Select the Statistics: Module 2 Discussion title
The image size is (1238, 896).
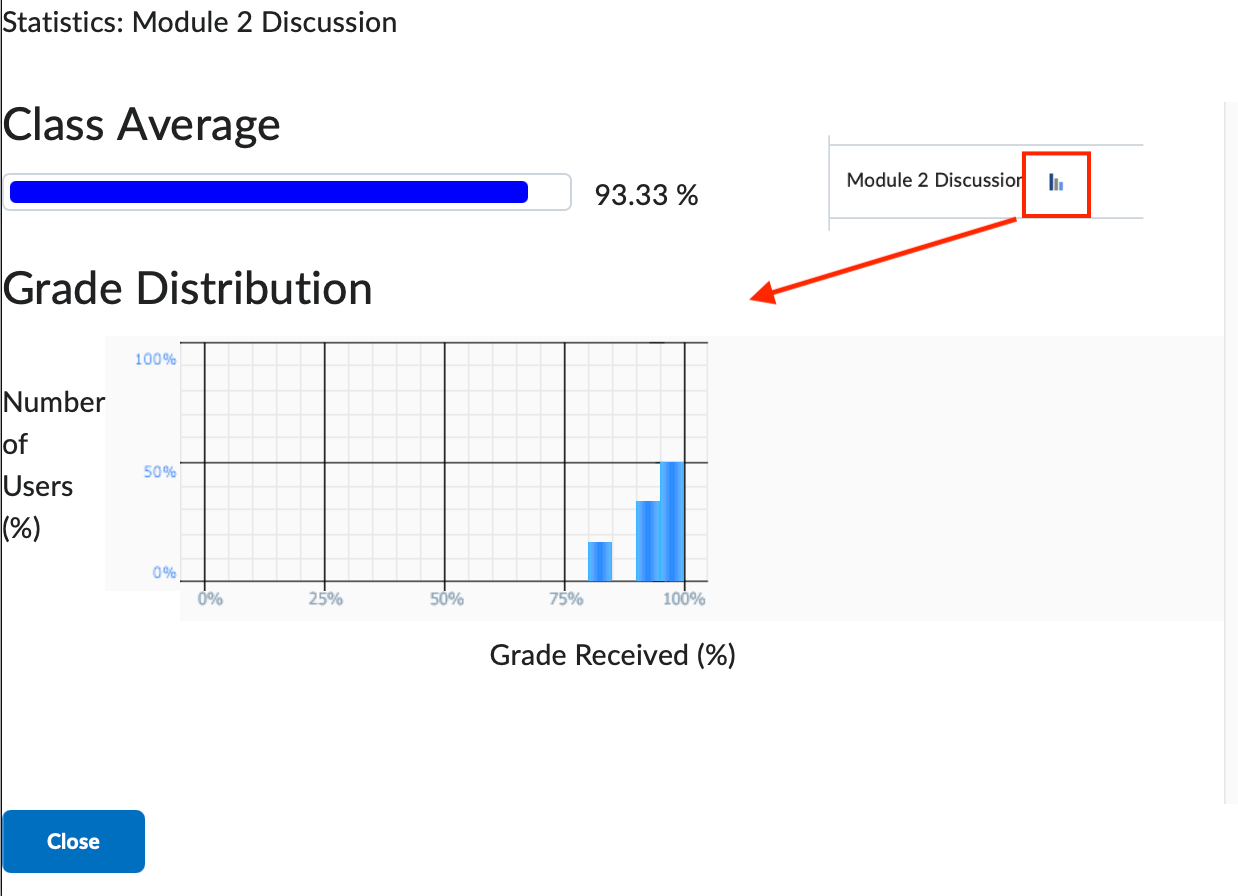tap(199, 22)
